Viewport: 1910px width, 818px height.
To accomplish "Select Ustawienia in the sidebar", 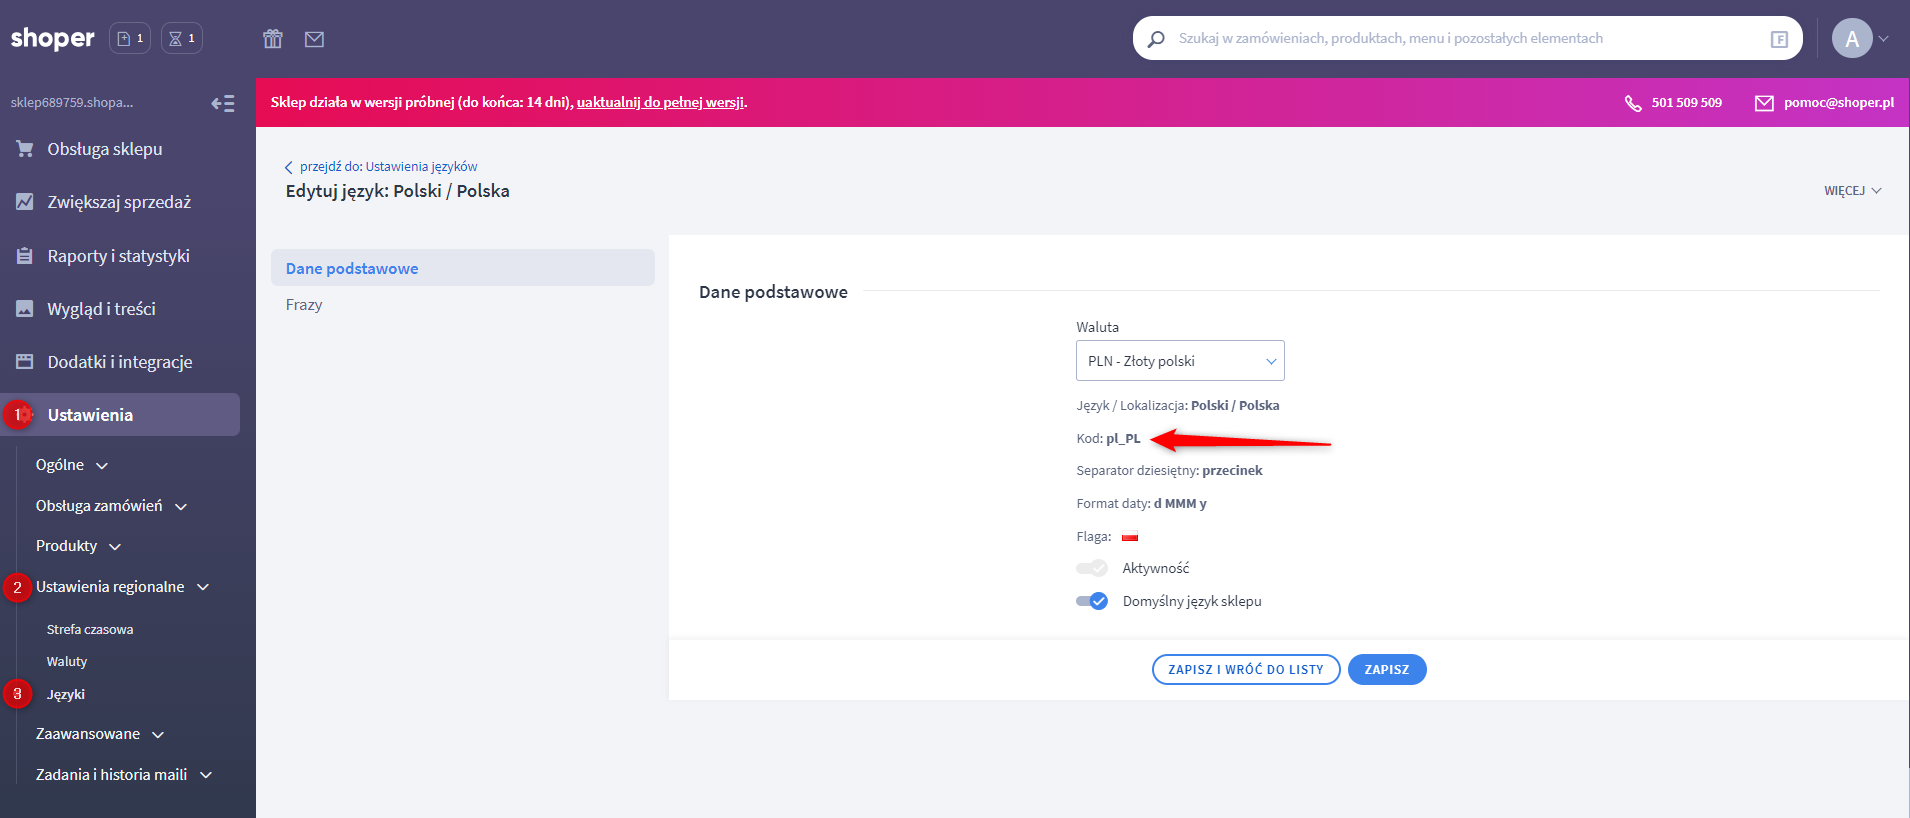I will pos(120,415).
